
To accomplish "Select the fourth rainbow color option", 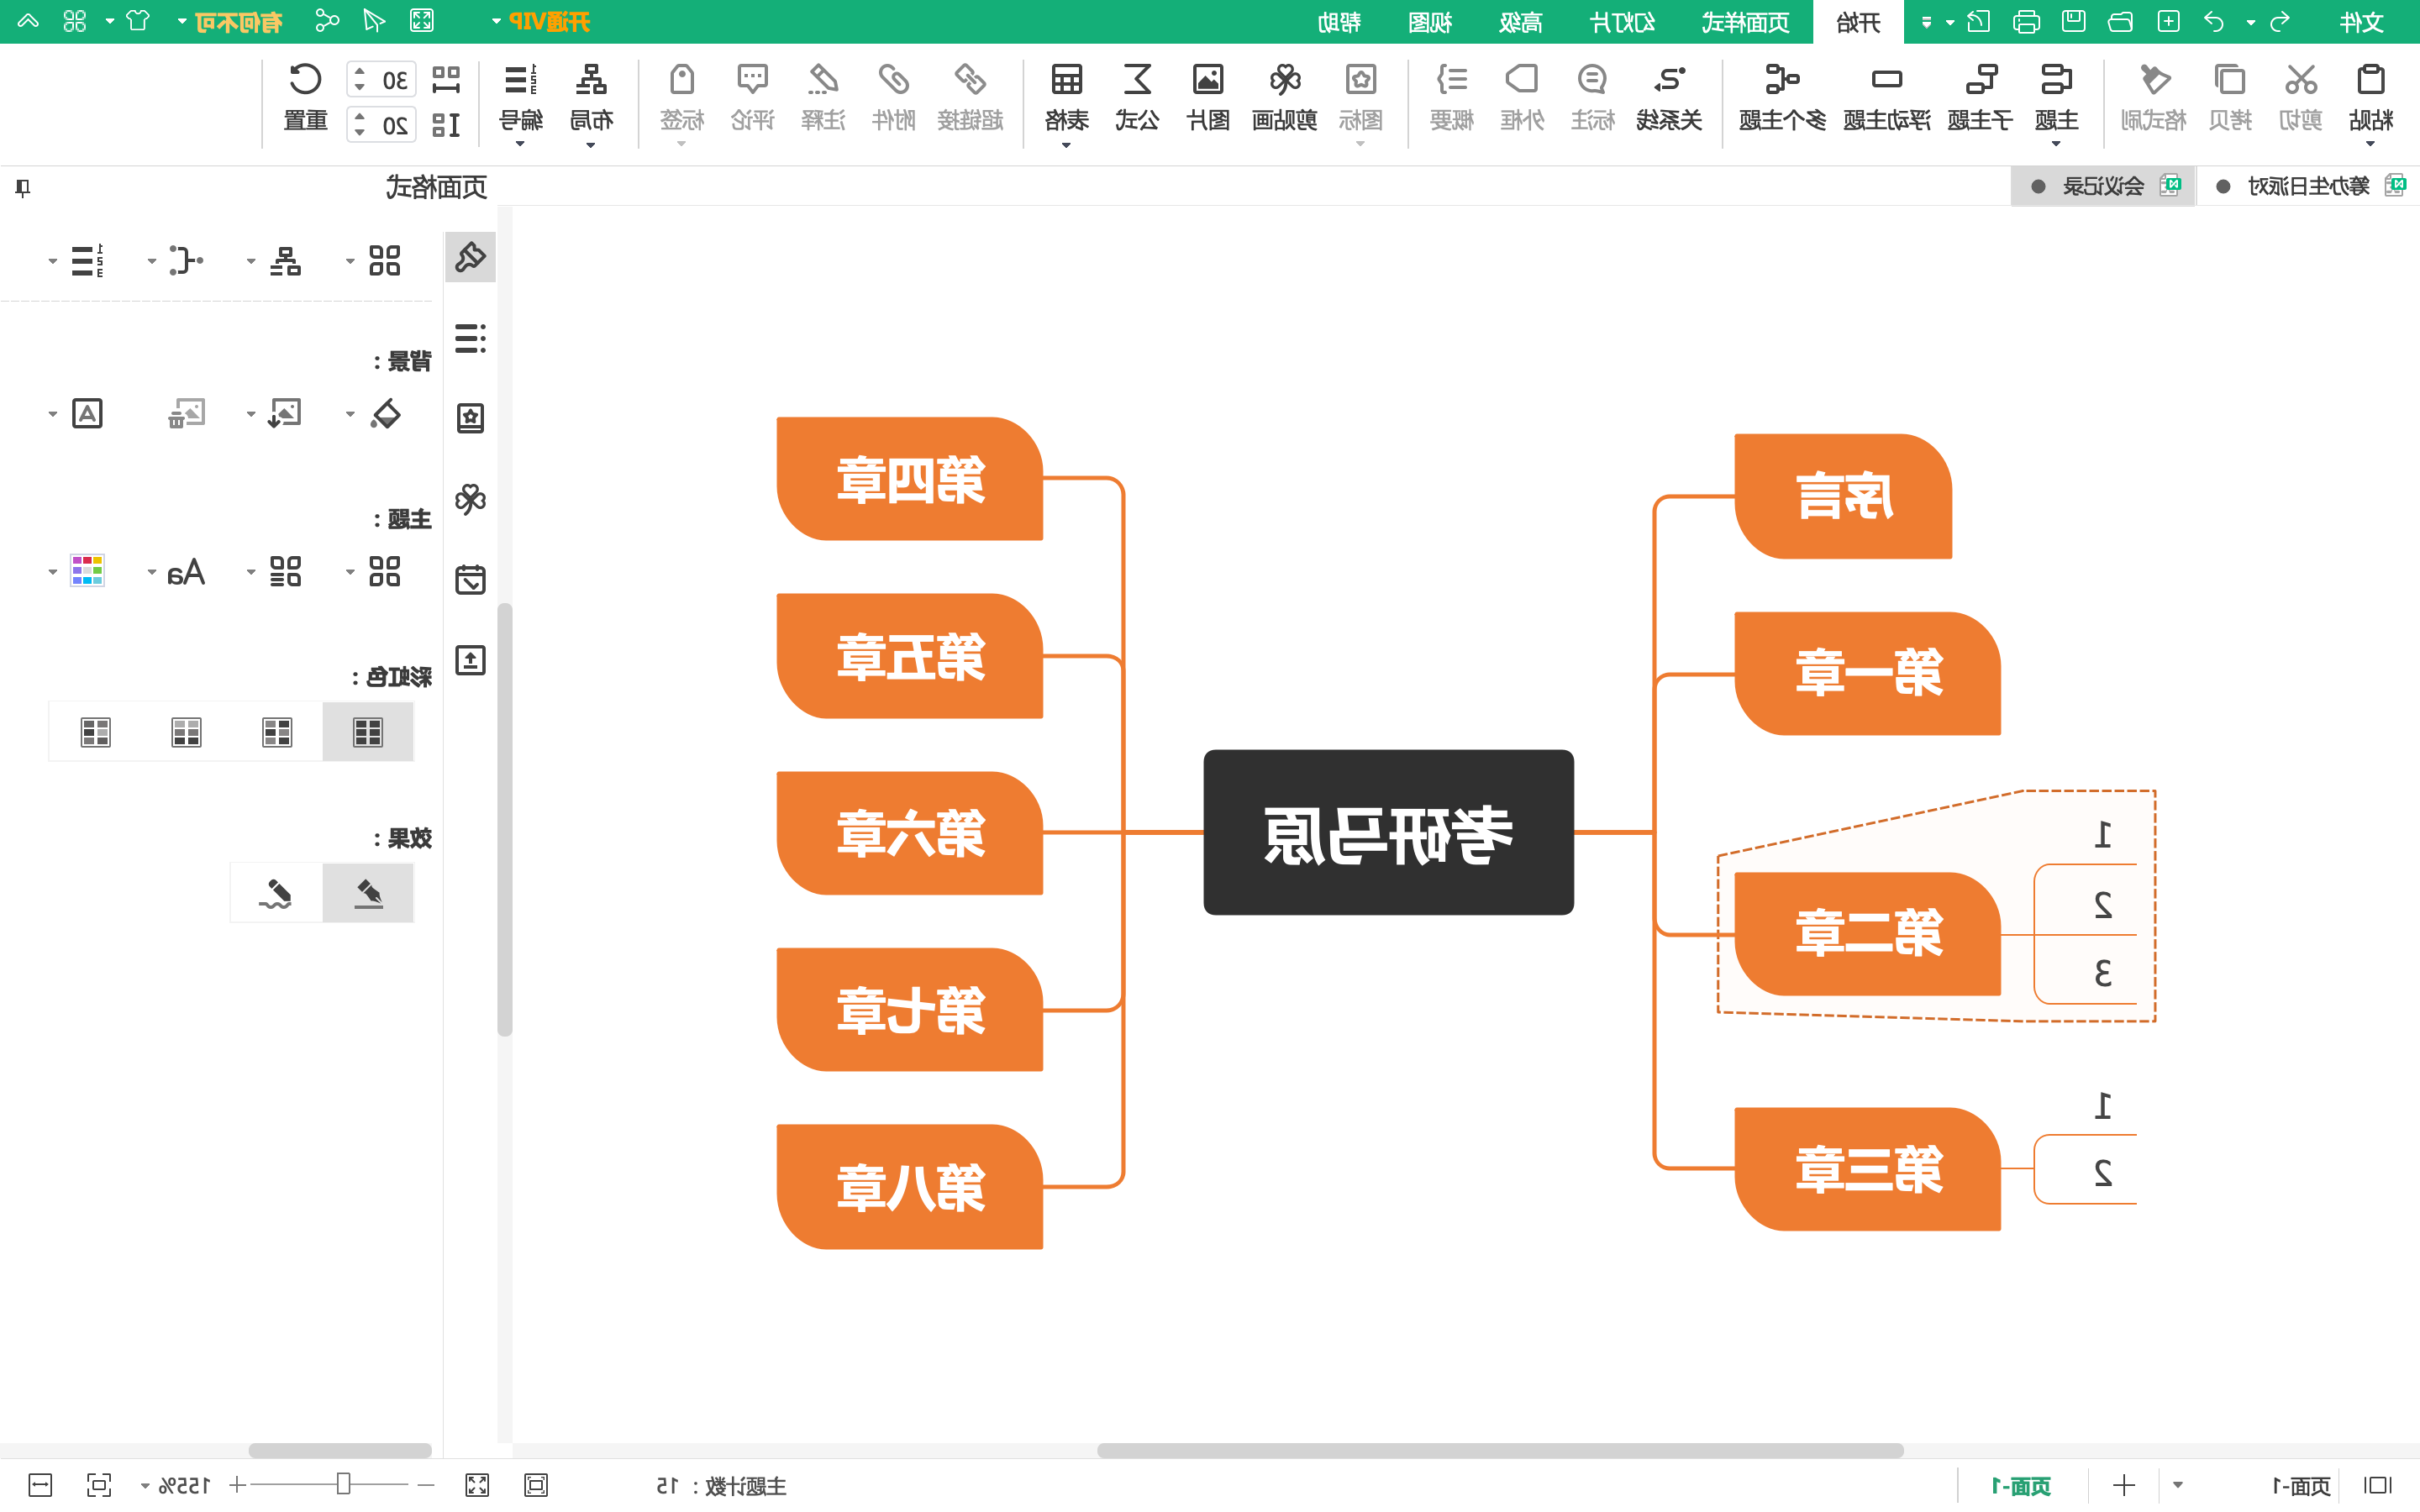I will pos(95,732).
